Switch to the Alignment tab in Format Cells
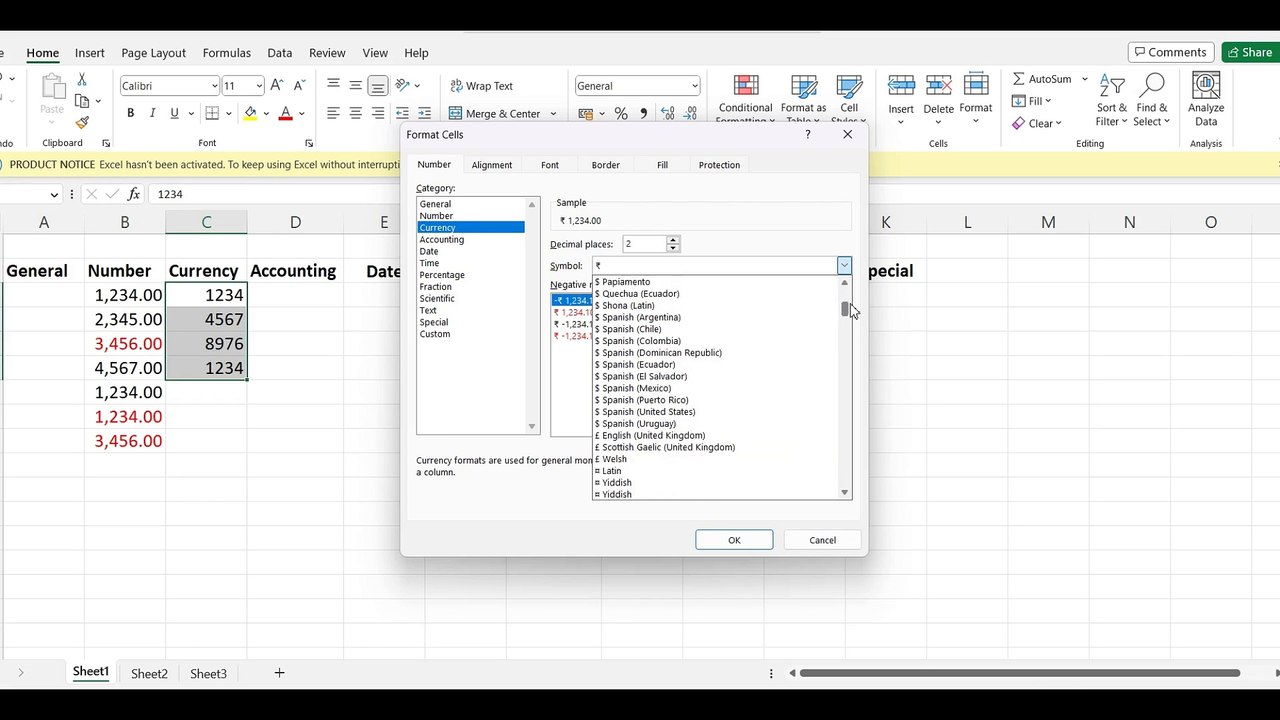The height and width of the screenshot is (720, 1280). [x=492, y=165]
